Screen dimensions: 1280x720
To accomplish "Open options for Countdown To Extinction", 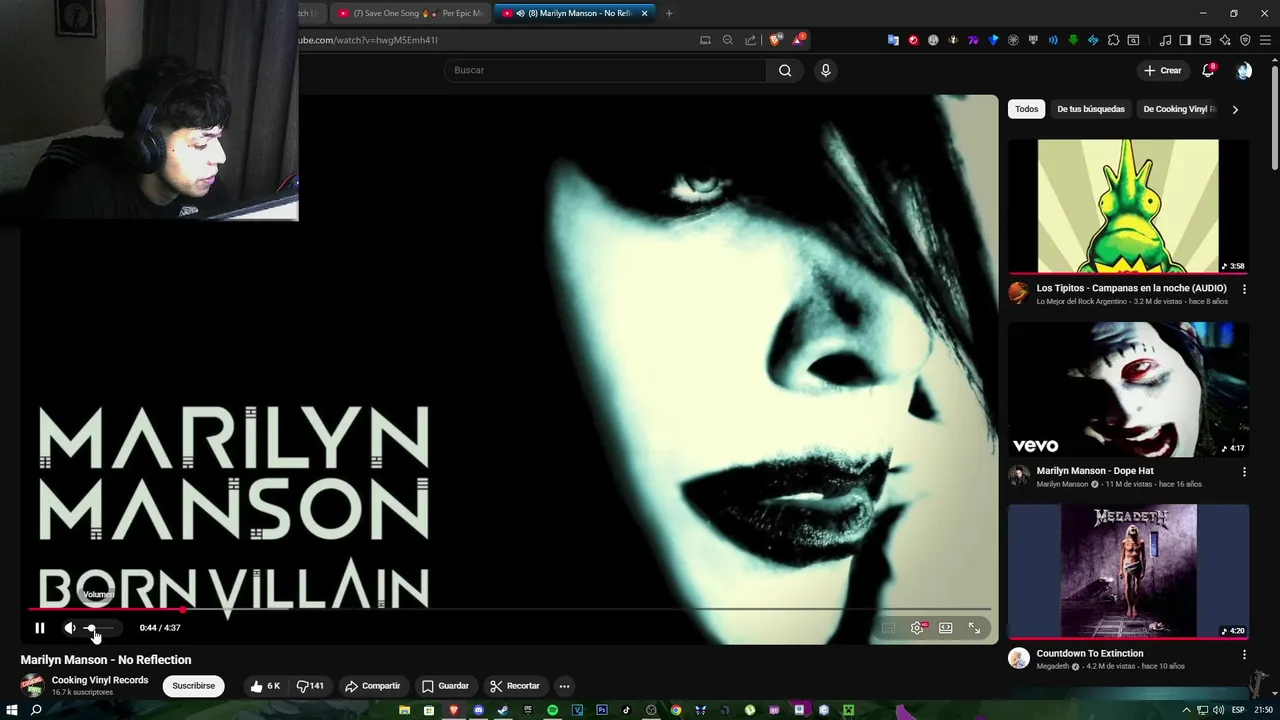I will tap(1244, 654).
